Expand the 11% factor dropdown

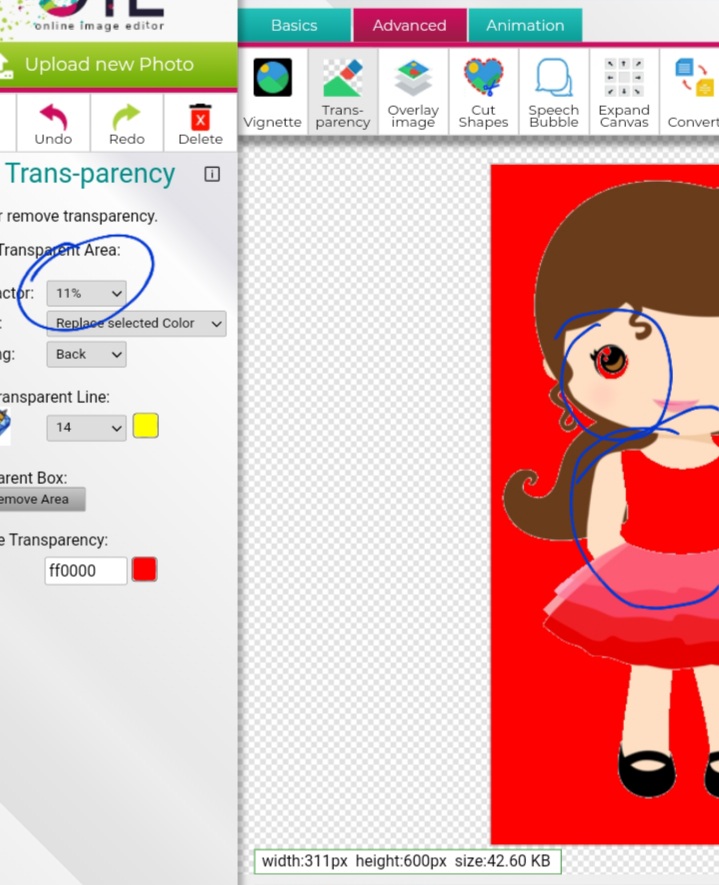click(x=86, y=293)
